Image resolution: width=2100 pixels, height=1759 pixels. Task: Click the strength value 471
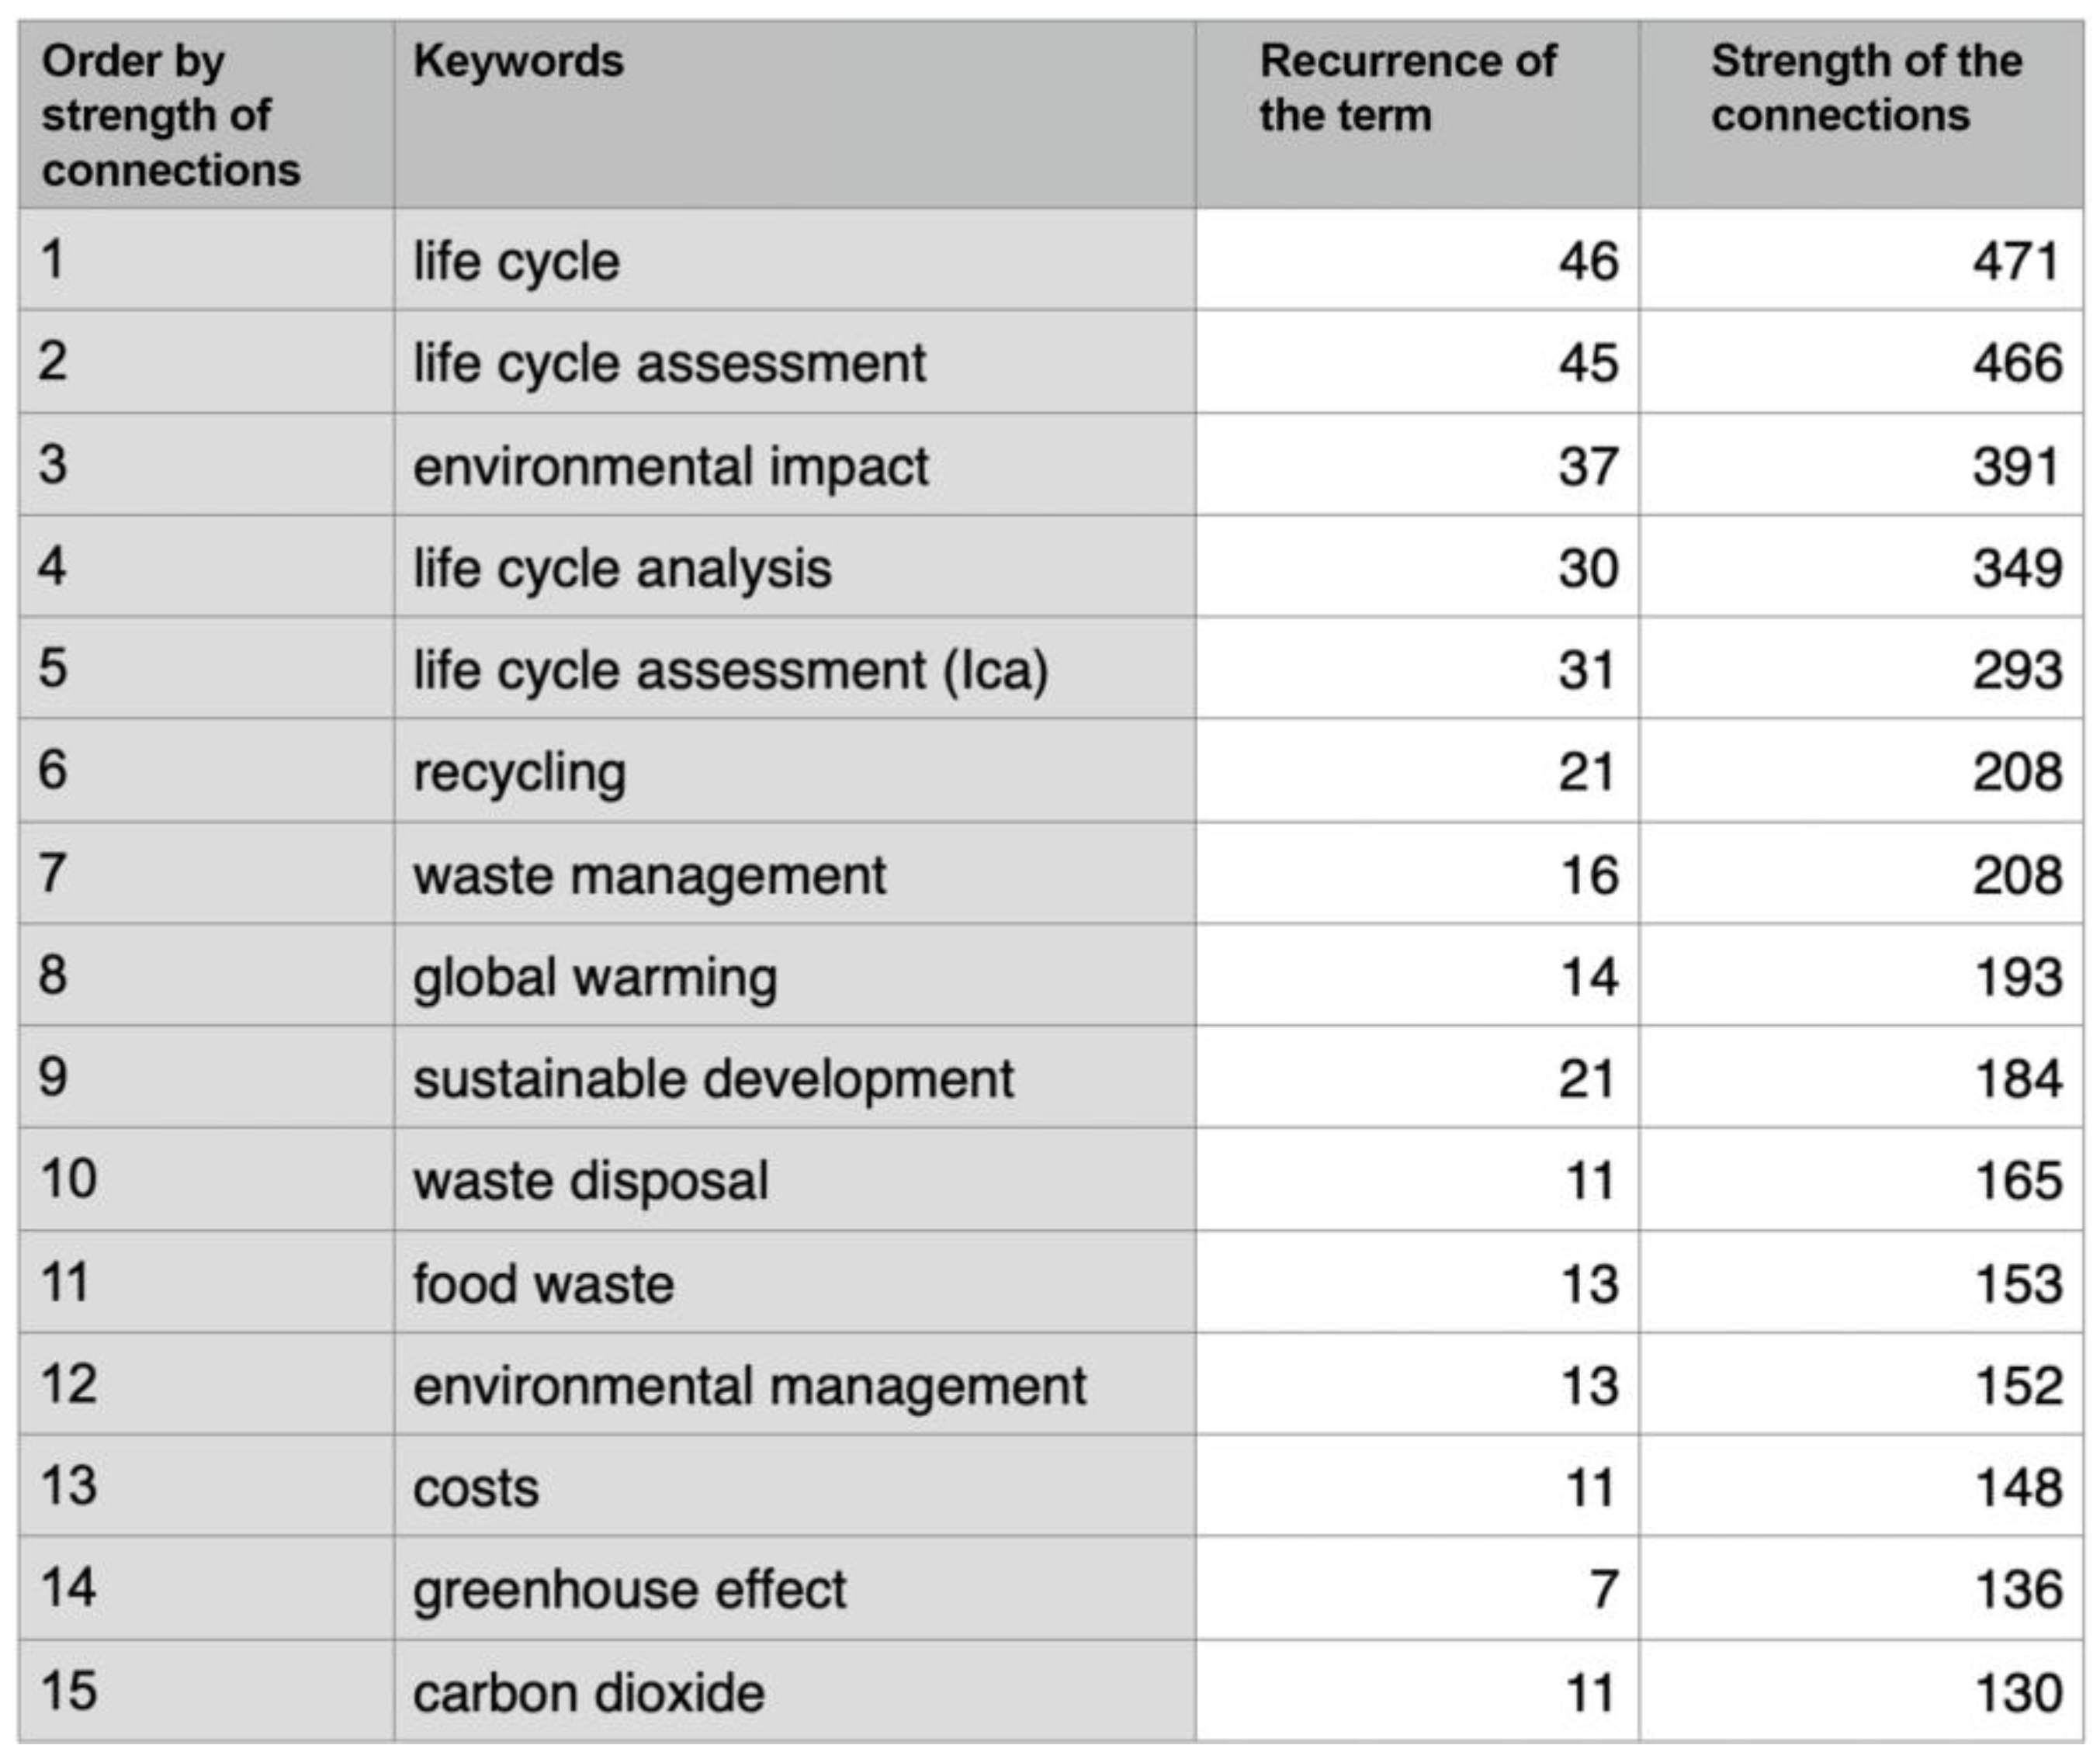2016,262
